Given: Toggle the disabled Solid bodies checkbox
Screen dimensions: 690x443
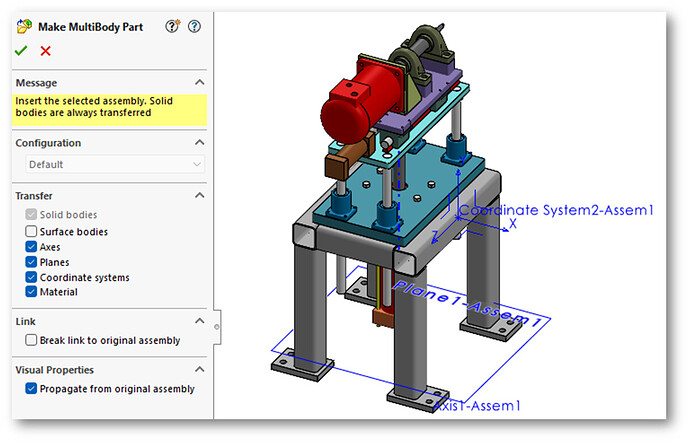Looking at the screenshot, I should (31, 214).
